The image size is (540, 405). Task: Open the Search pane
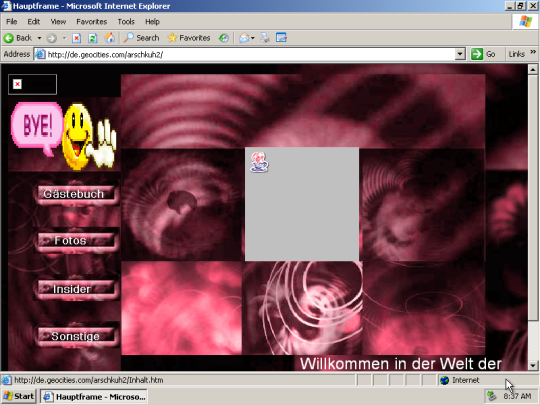[142, 38]
